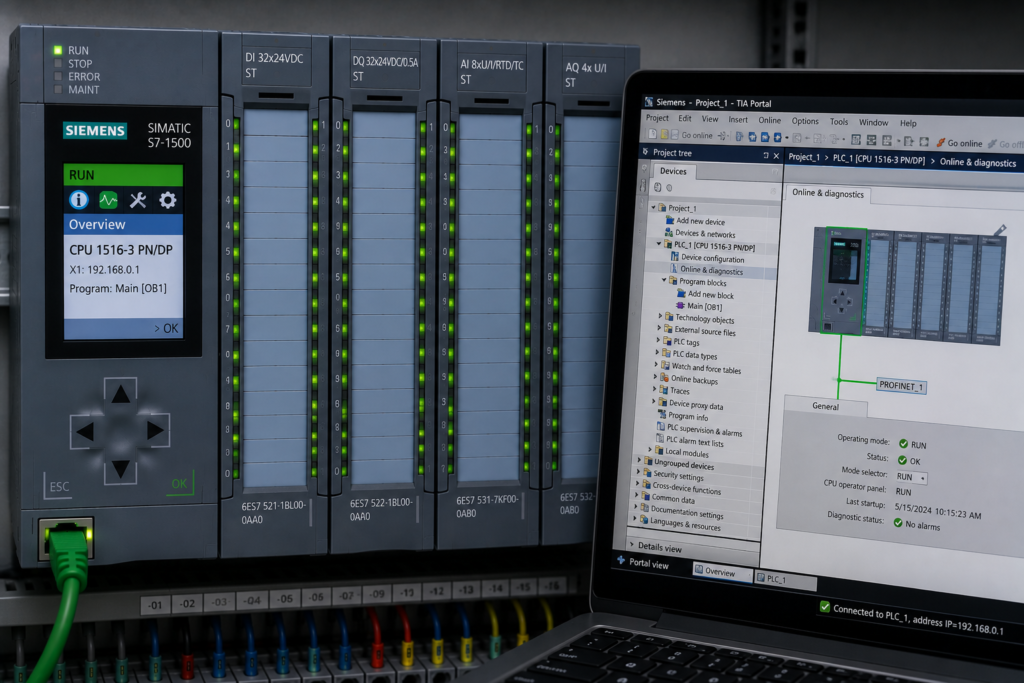Expand the Watch and force tables folder
Viewport: 1024px width, 683px height.
click(656, 364)
